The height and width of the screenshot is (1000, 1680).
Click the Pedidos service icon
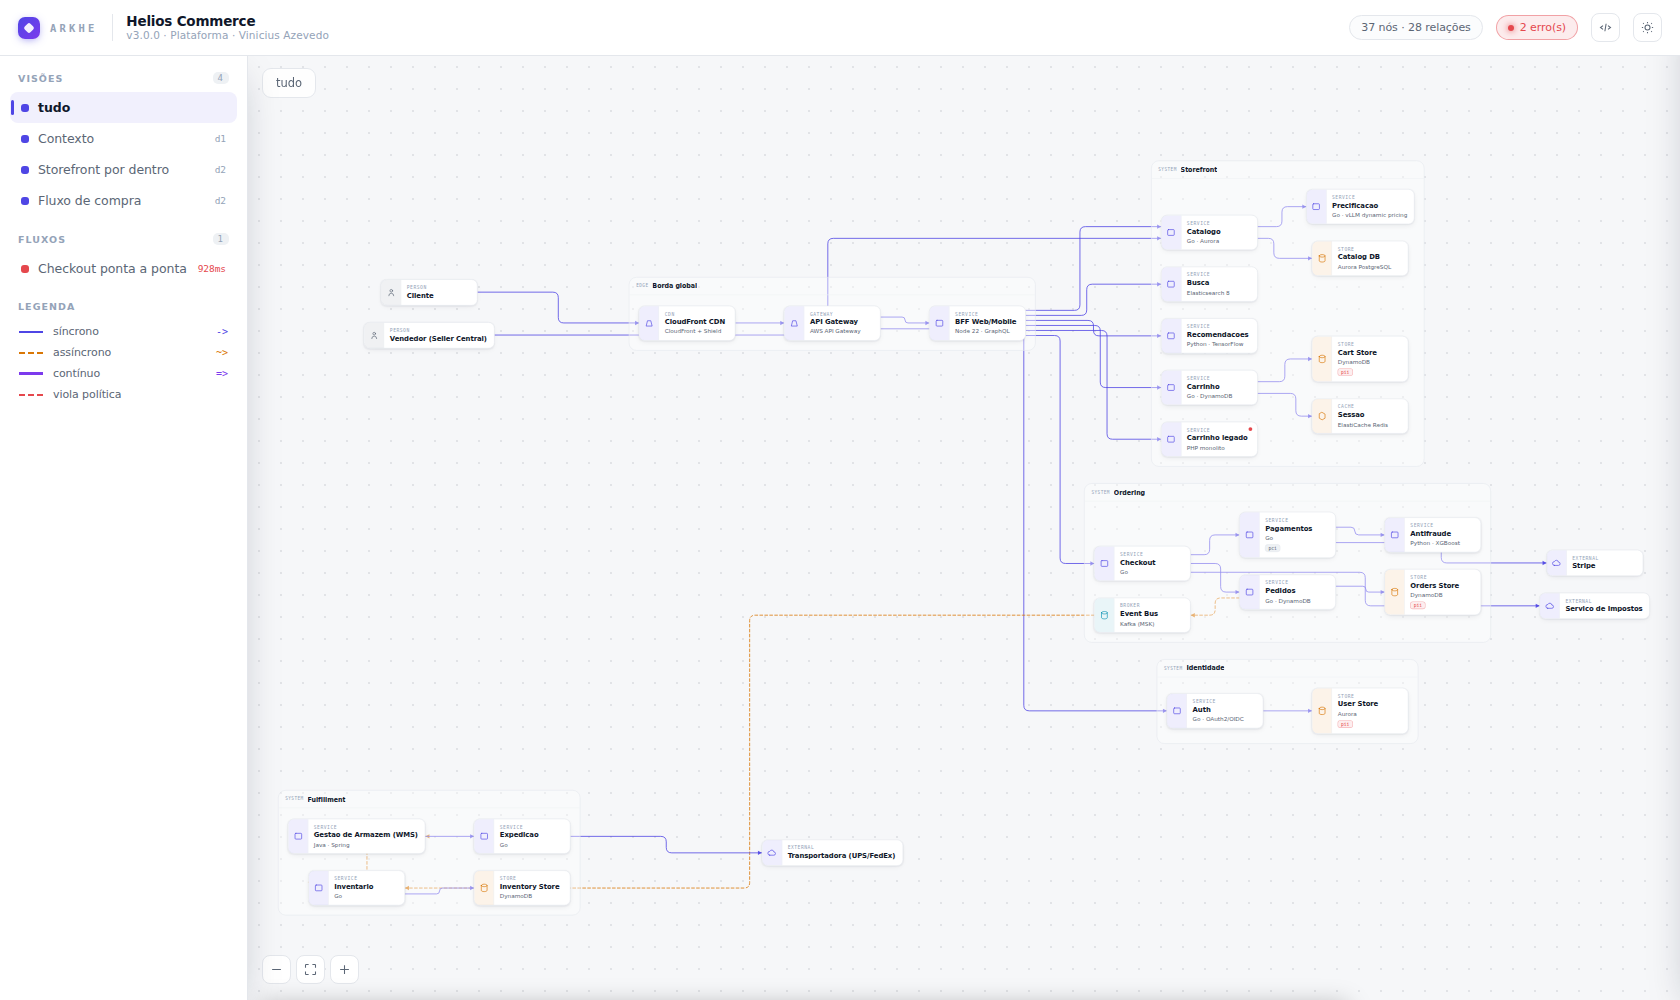coord(1249,592)
